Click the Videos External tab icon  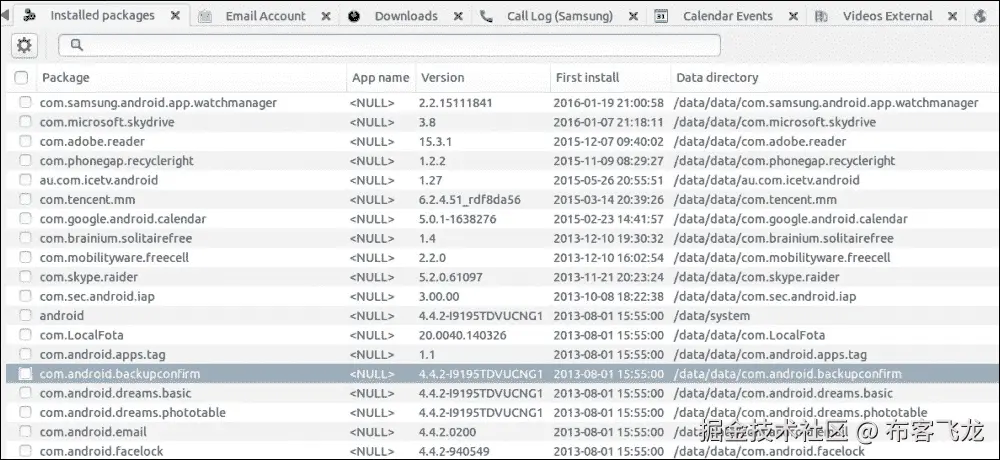(822, 17)
